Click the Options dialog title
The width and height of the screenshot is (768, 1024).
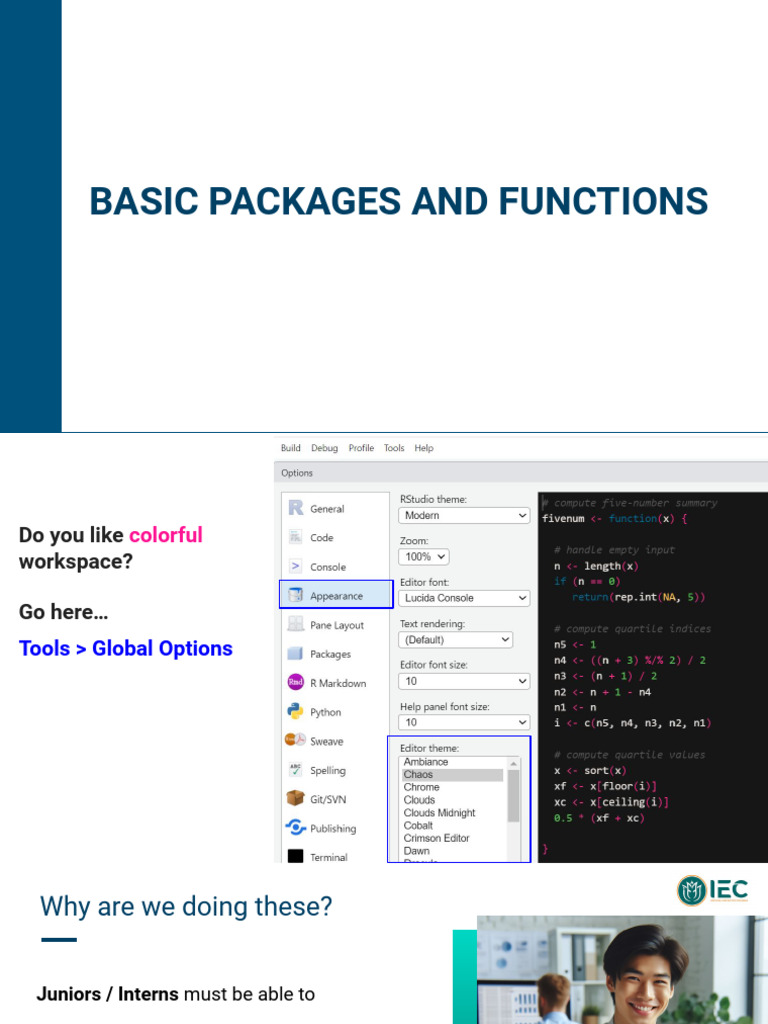297,473
